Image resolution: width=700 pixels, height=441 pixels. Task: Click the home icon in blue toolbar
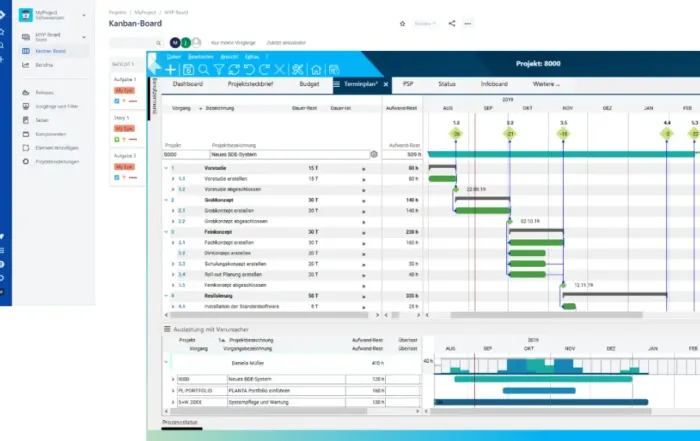coord(316,70)
